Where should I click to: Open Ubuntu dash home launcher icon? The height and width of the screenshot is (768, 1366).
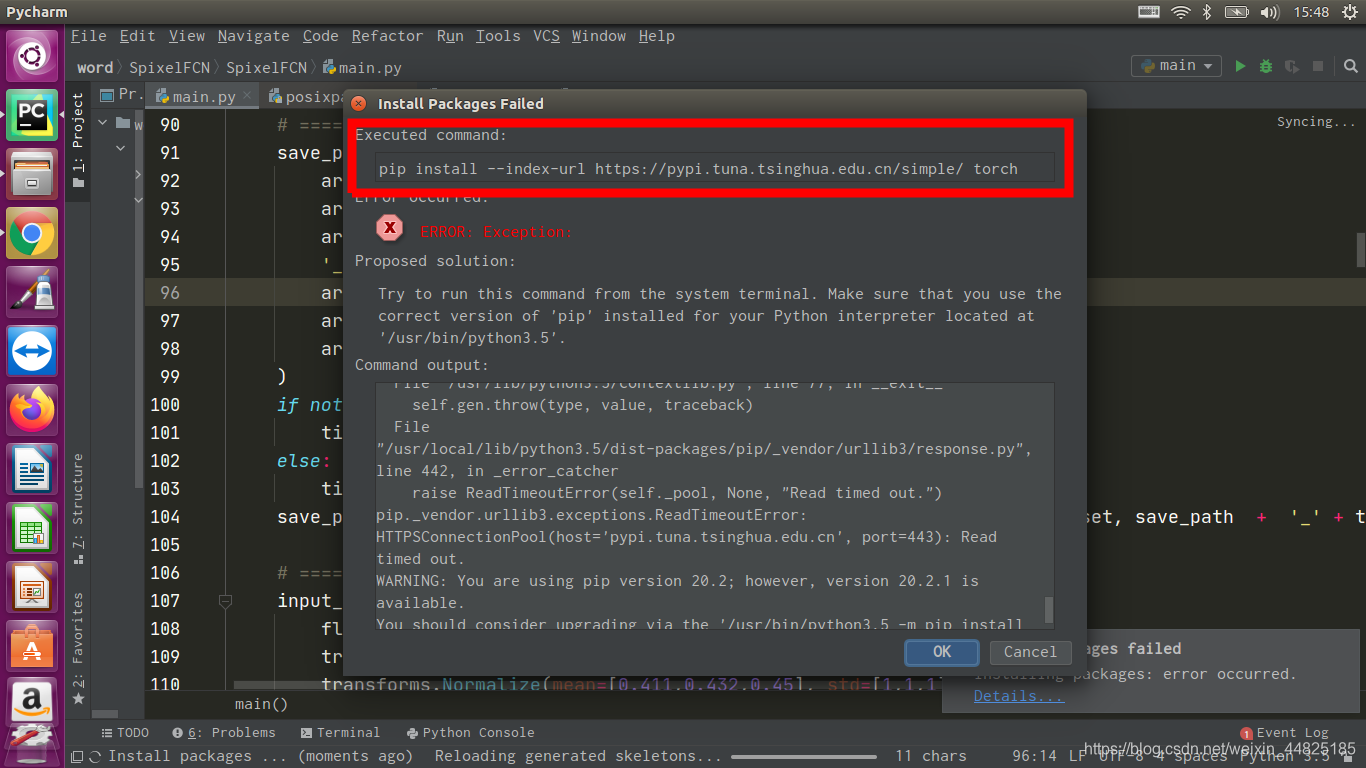(x=32, y=56)
